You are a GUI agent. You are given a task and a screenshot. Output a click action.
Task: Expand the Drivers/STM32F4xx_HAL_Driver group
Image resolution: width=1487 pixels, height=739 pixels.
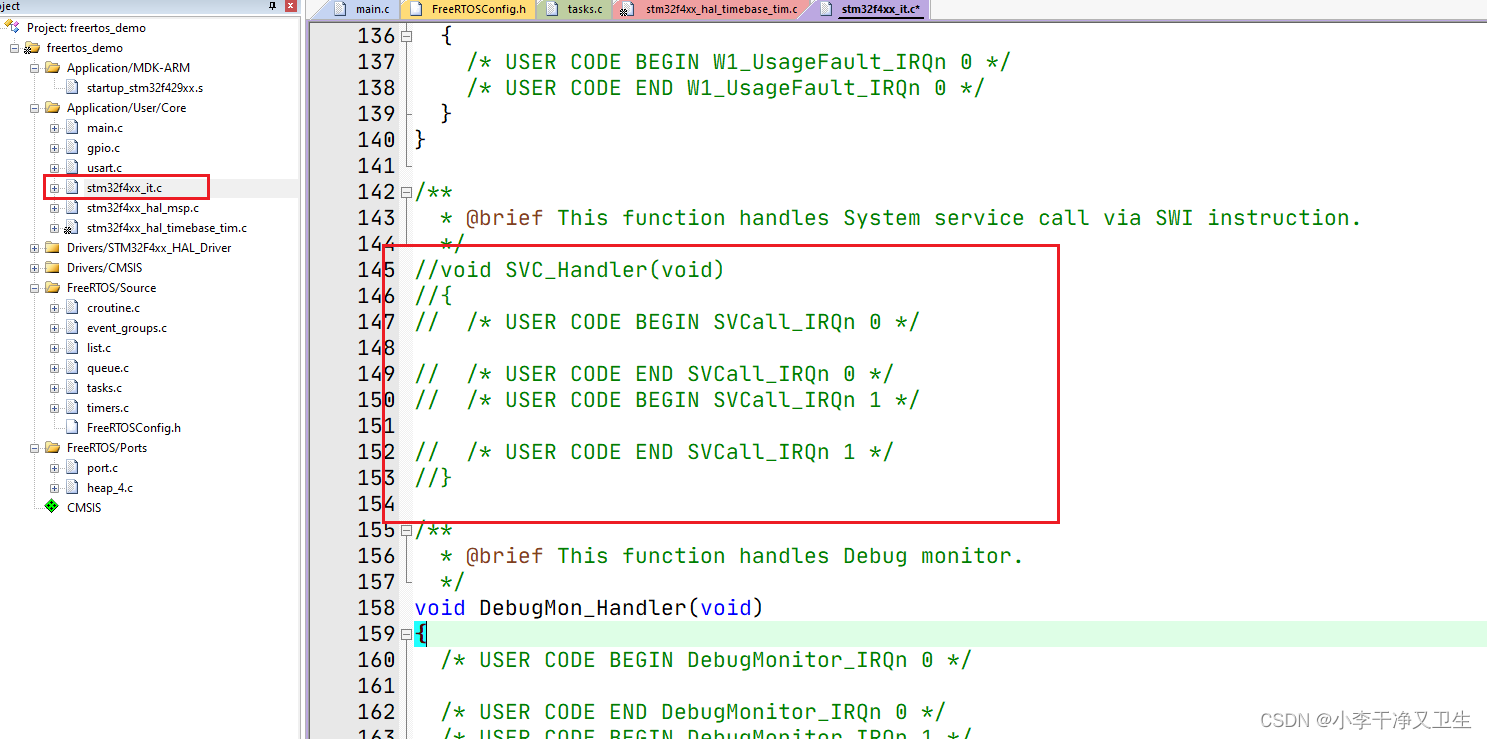[34, 247]
